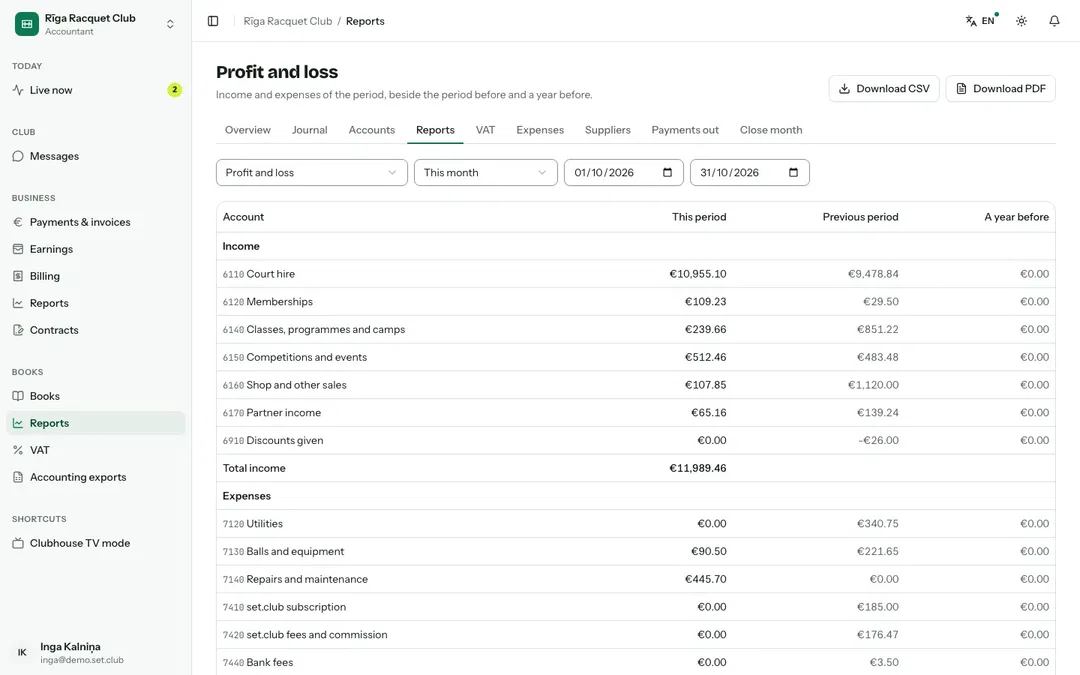
Task: Click the IK user avatar
Action: tap(22, 652)
